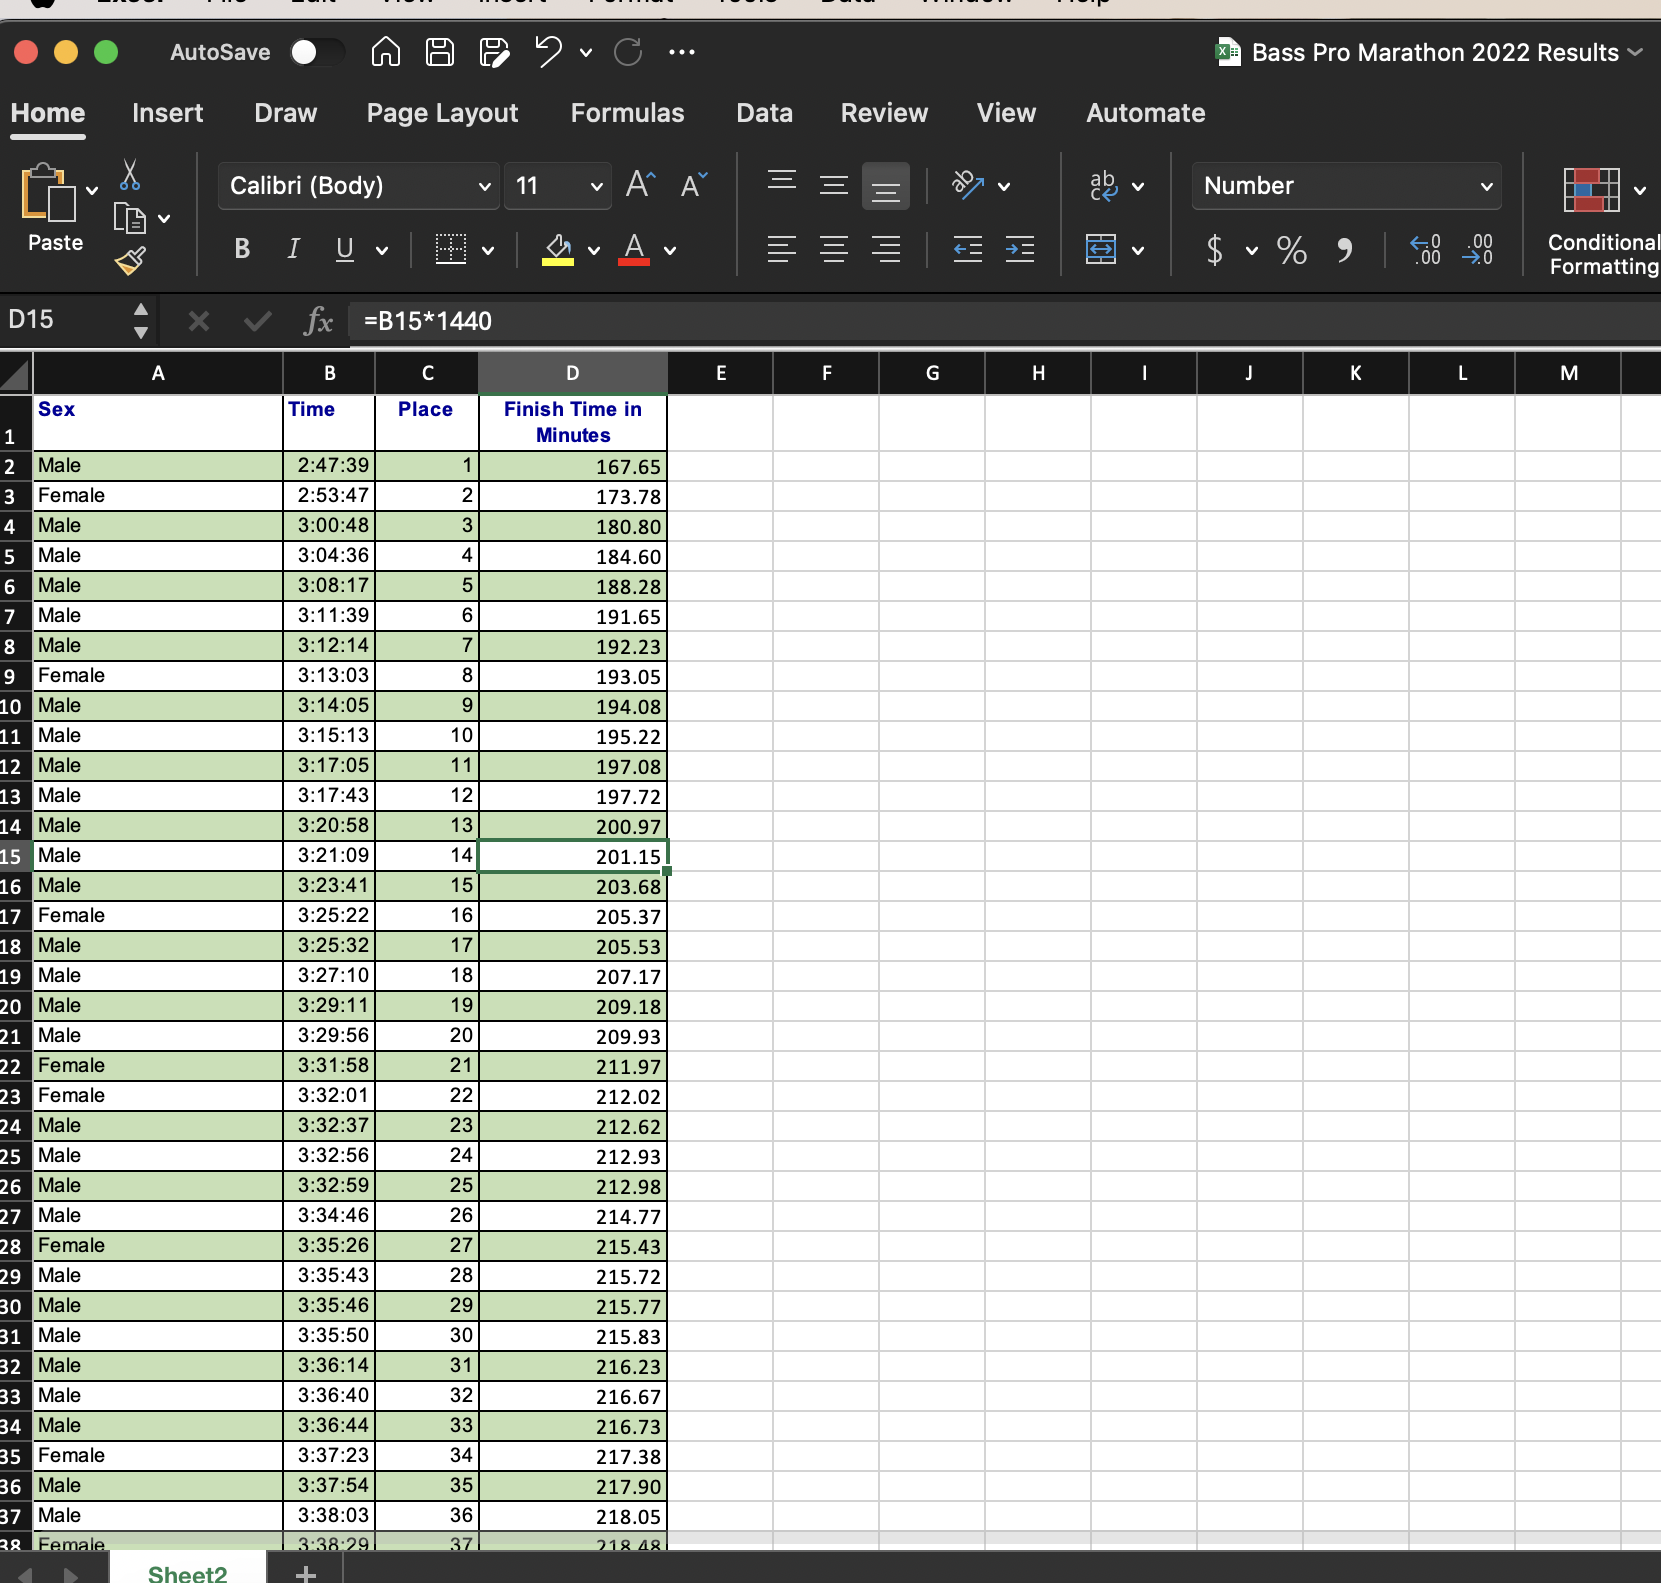Toggle the AutoSave switch
Screen dimensions: 1661x1583
coord(316,52)
